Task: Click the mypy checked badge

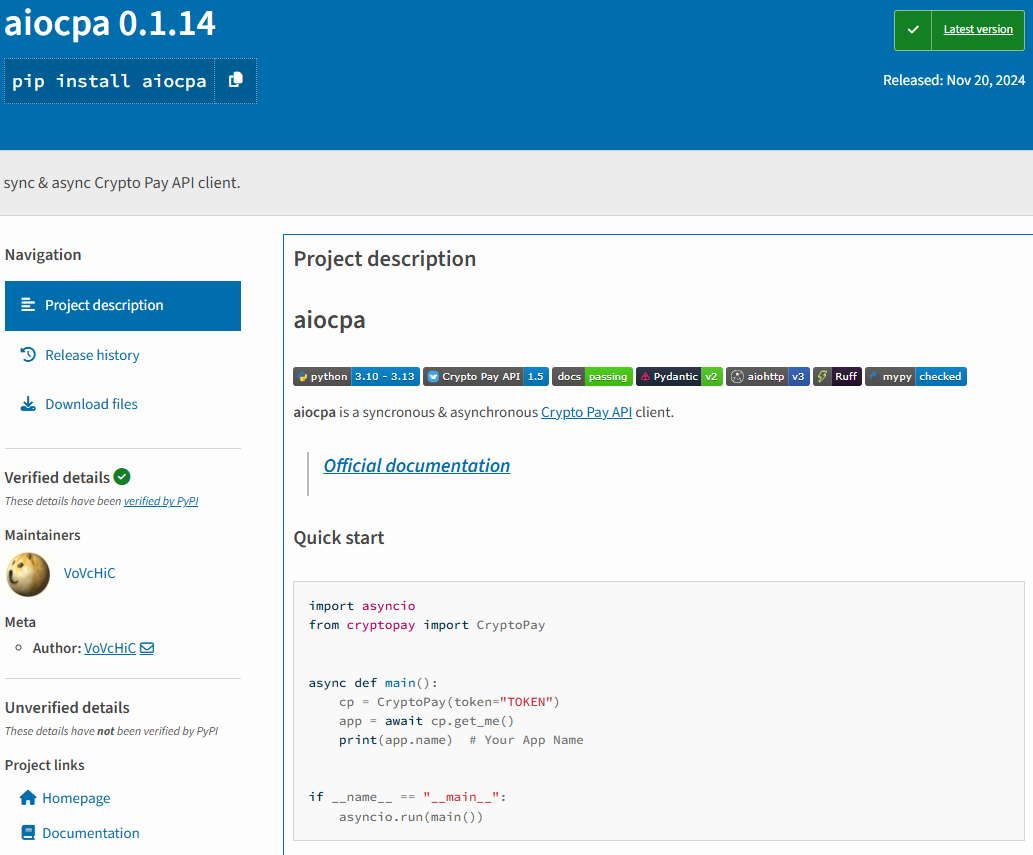Action: [x=915, y=376]
